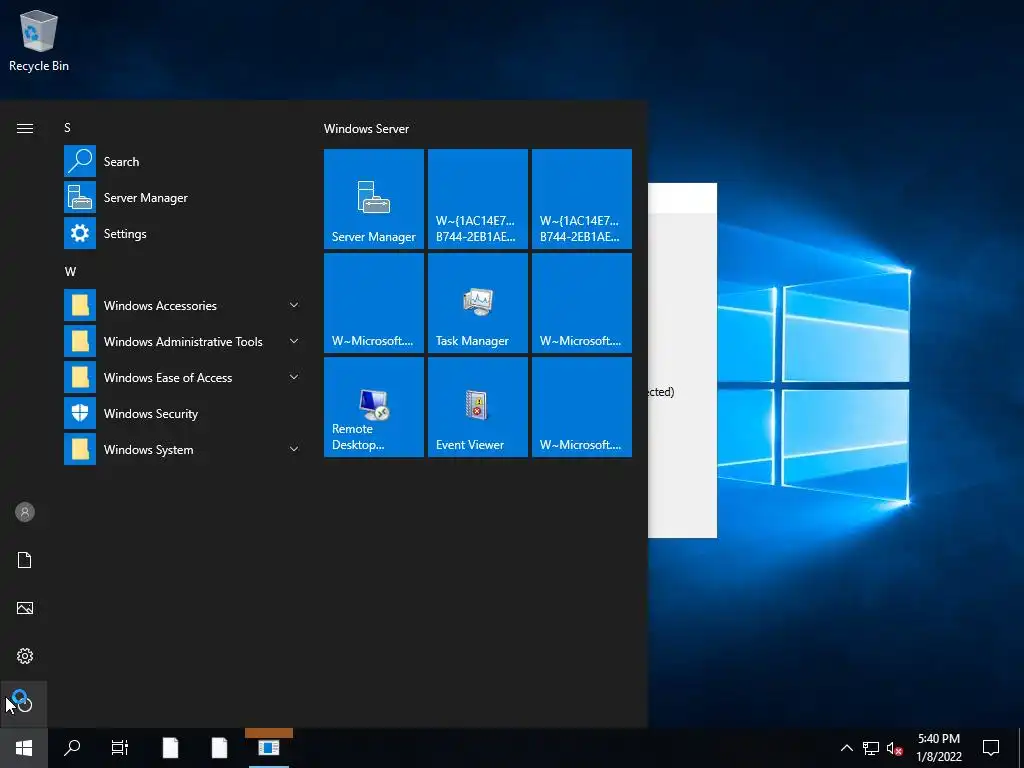1024x768 pixels.
Task: Open Settings gear in the Start rail
Action: (25, 656)
